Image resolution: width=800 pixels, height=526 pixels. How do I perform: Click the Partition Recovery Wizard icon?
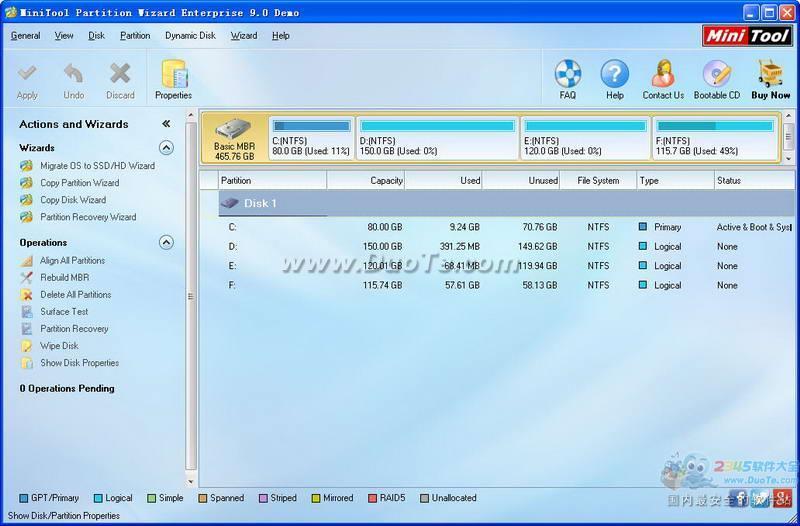[27, 217]
